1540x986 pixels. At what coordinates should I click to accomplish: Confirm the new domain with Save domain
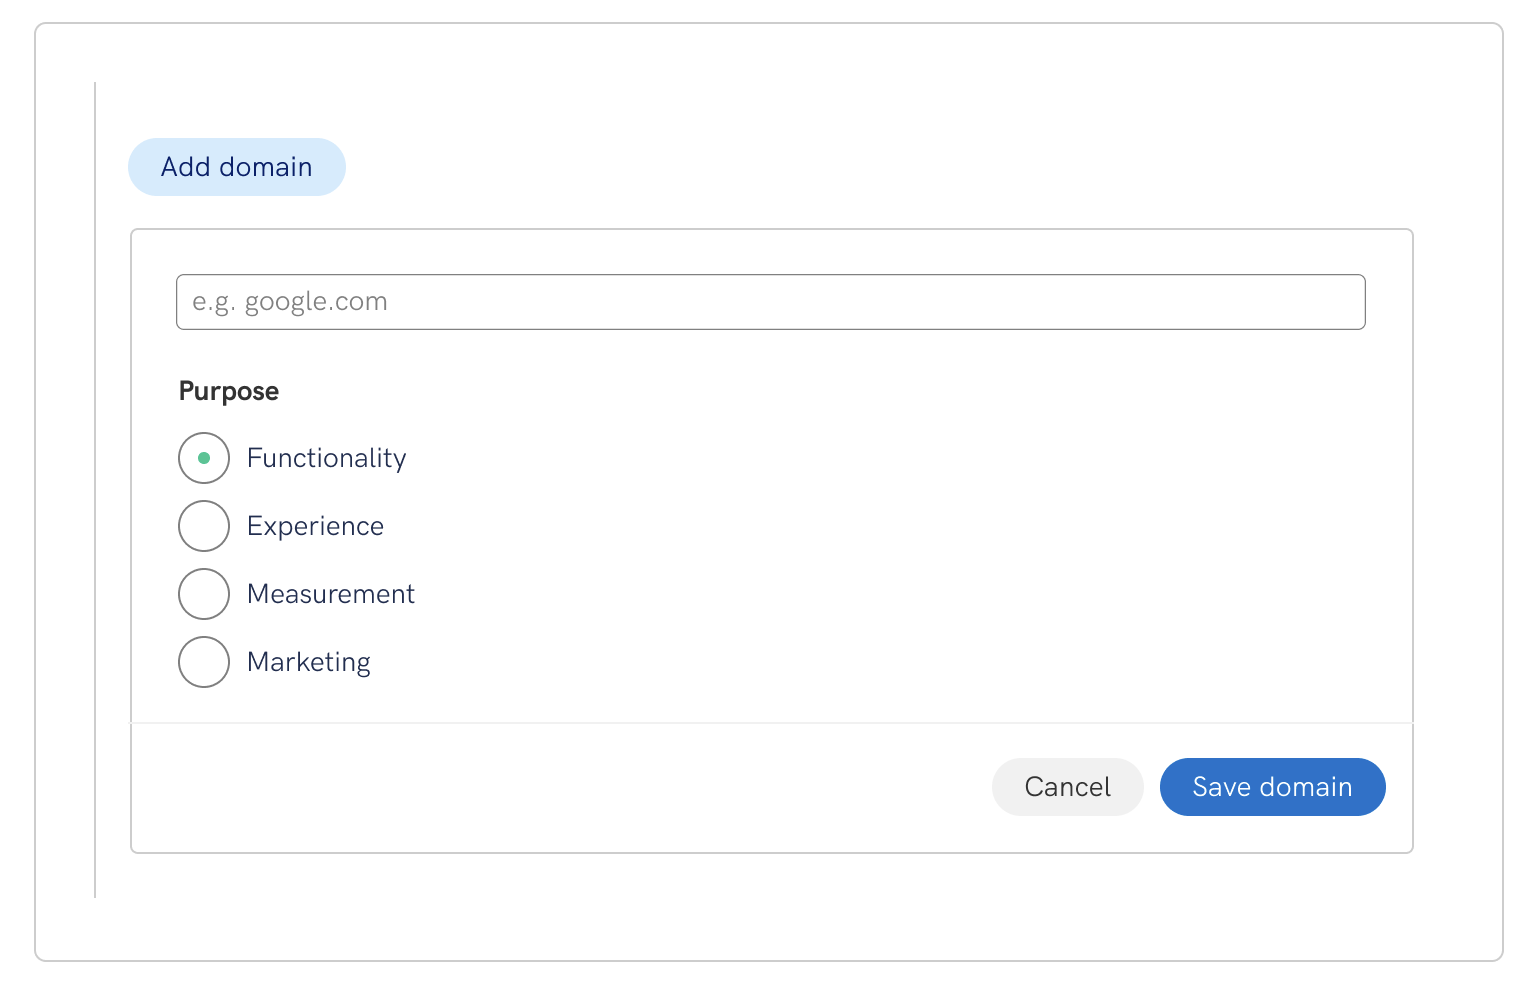click(1272, 787)
